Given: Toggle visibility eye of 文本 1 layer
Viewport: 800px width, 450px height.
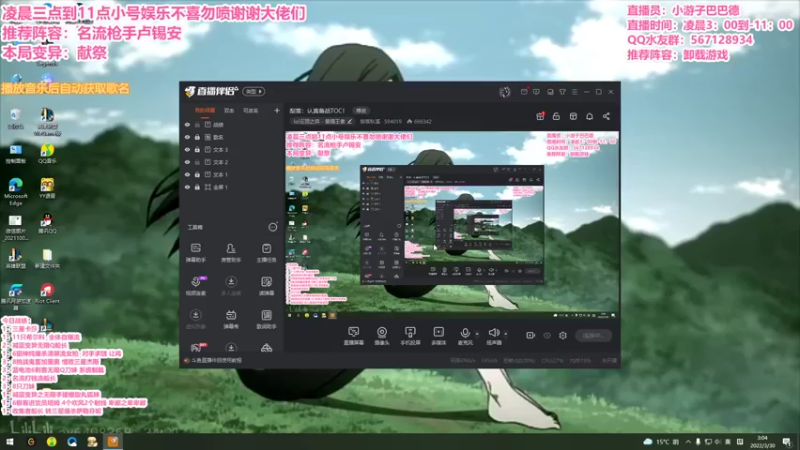Looking at the screenshot, I should tap(187, 174).
